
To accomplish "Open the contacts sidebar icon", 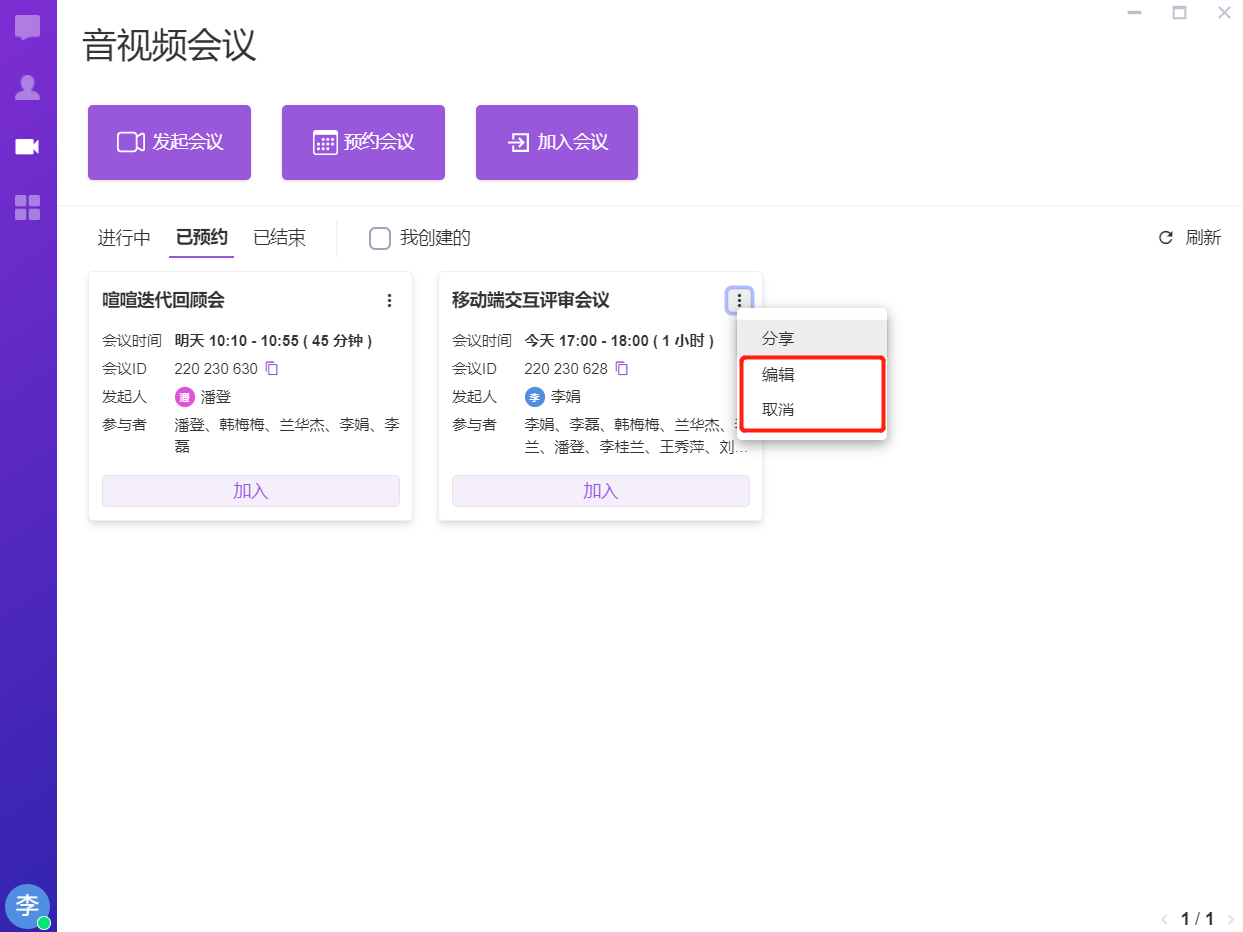I will tap(28, 88).
